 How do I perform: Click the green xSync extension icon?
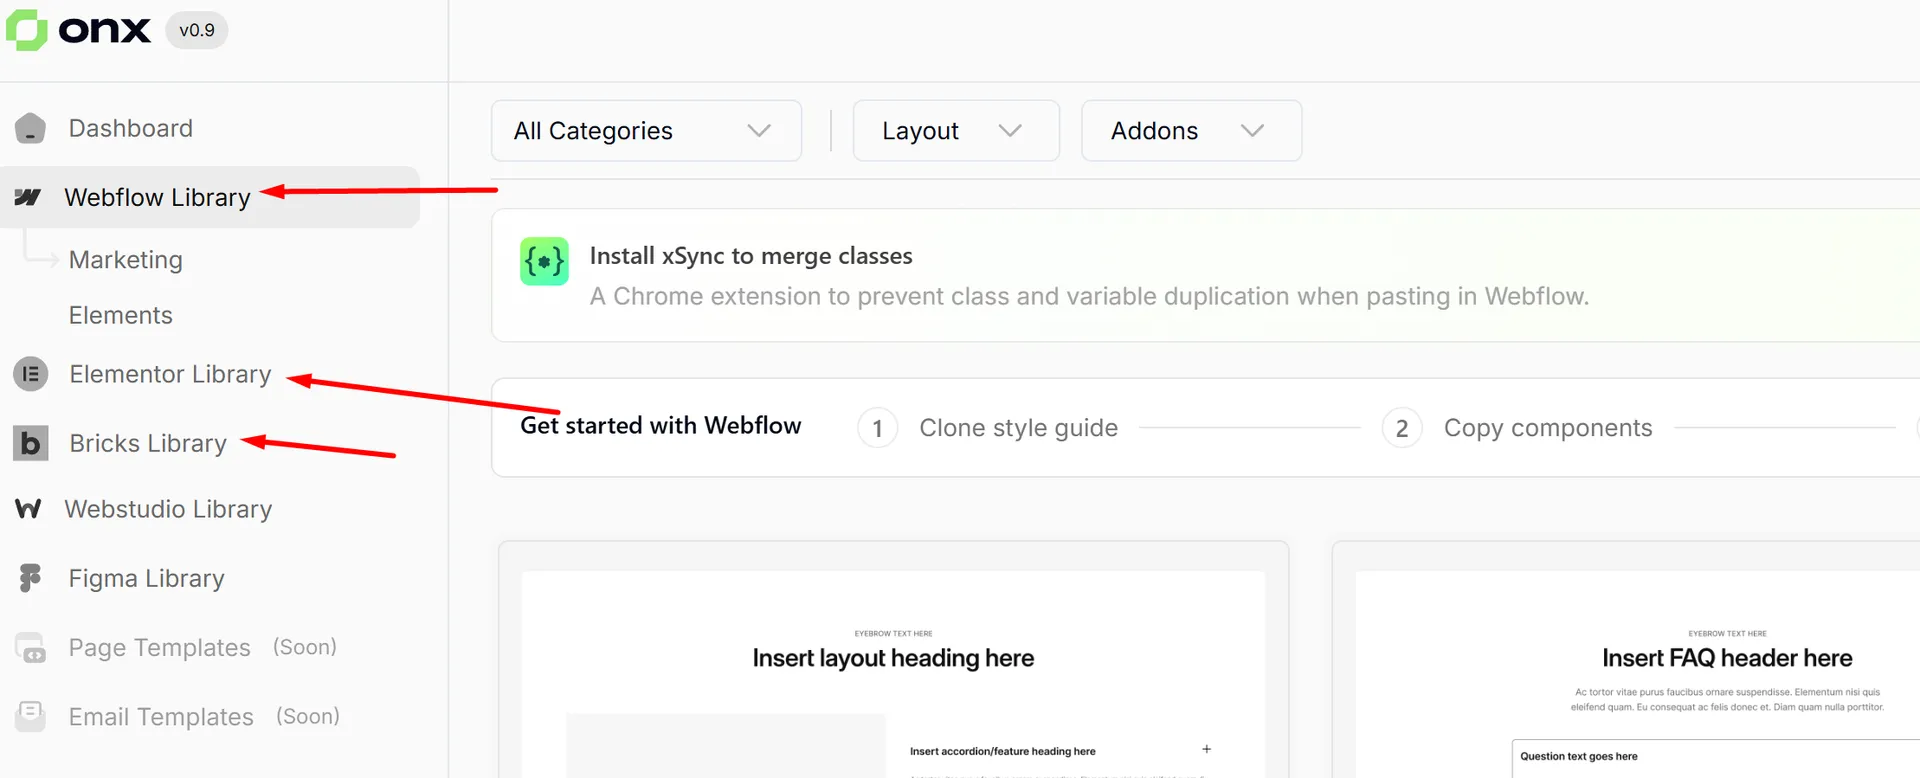[544, 262]
